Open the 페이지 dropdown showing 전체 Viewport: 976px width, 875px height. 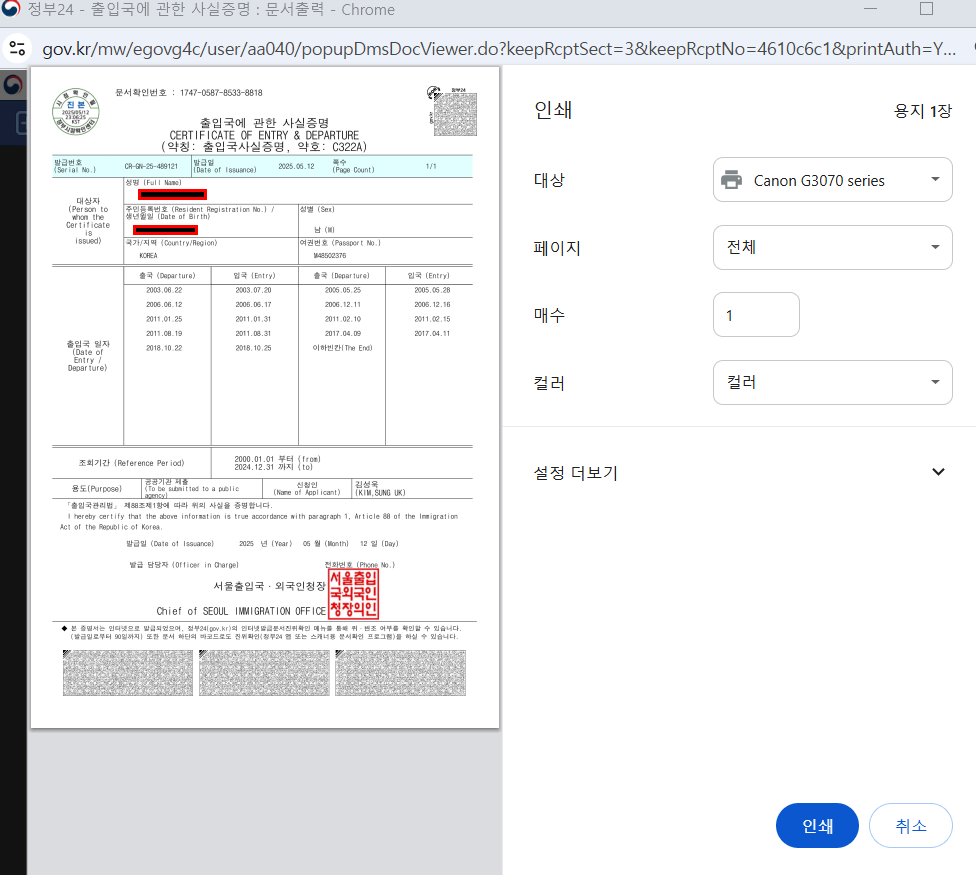pos(833,247)
